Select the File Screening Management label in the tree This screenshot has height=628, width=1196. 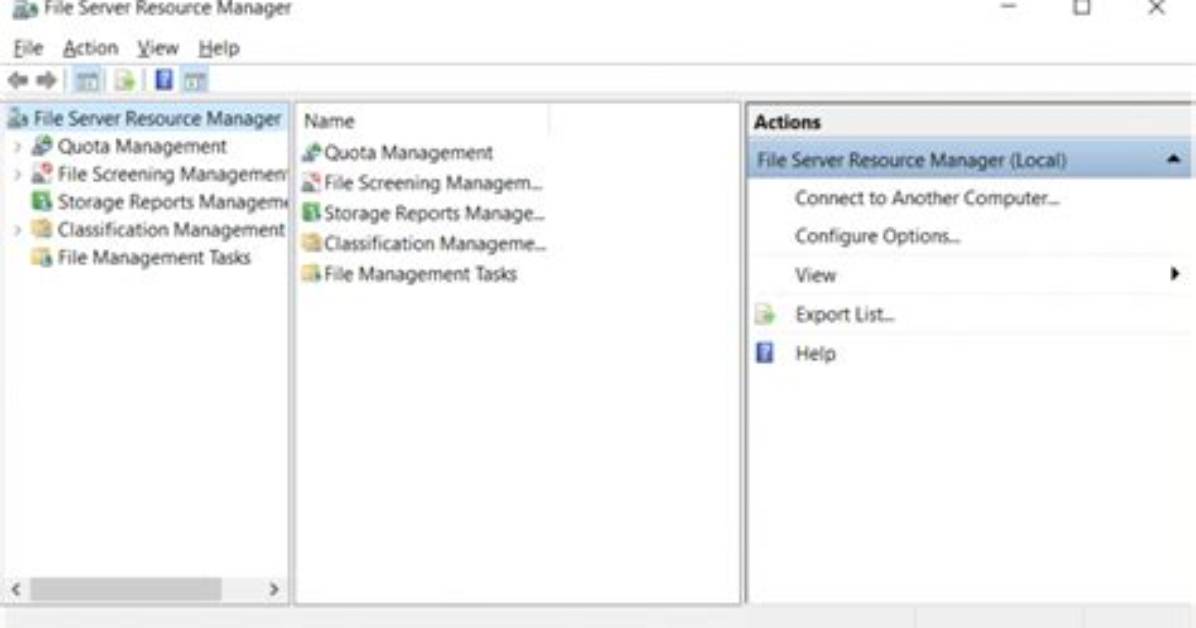[x=172, y=174]
